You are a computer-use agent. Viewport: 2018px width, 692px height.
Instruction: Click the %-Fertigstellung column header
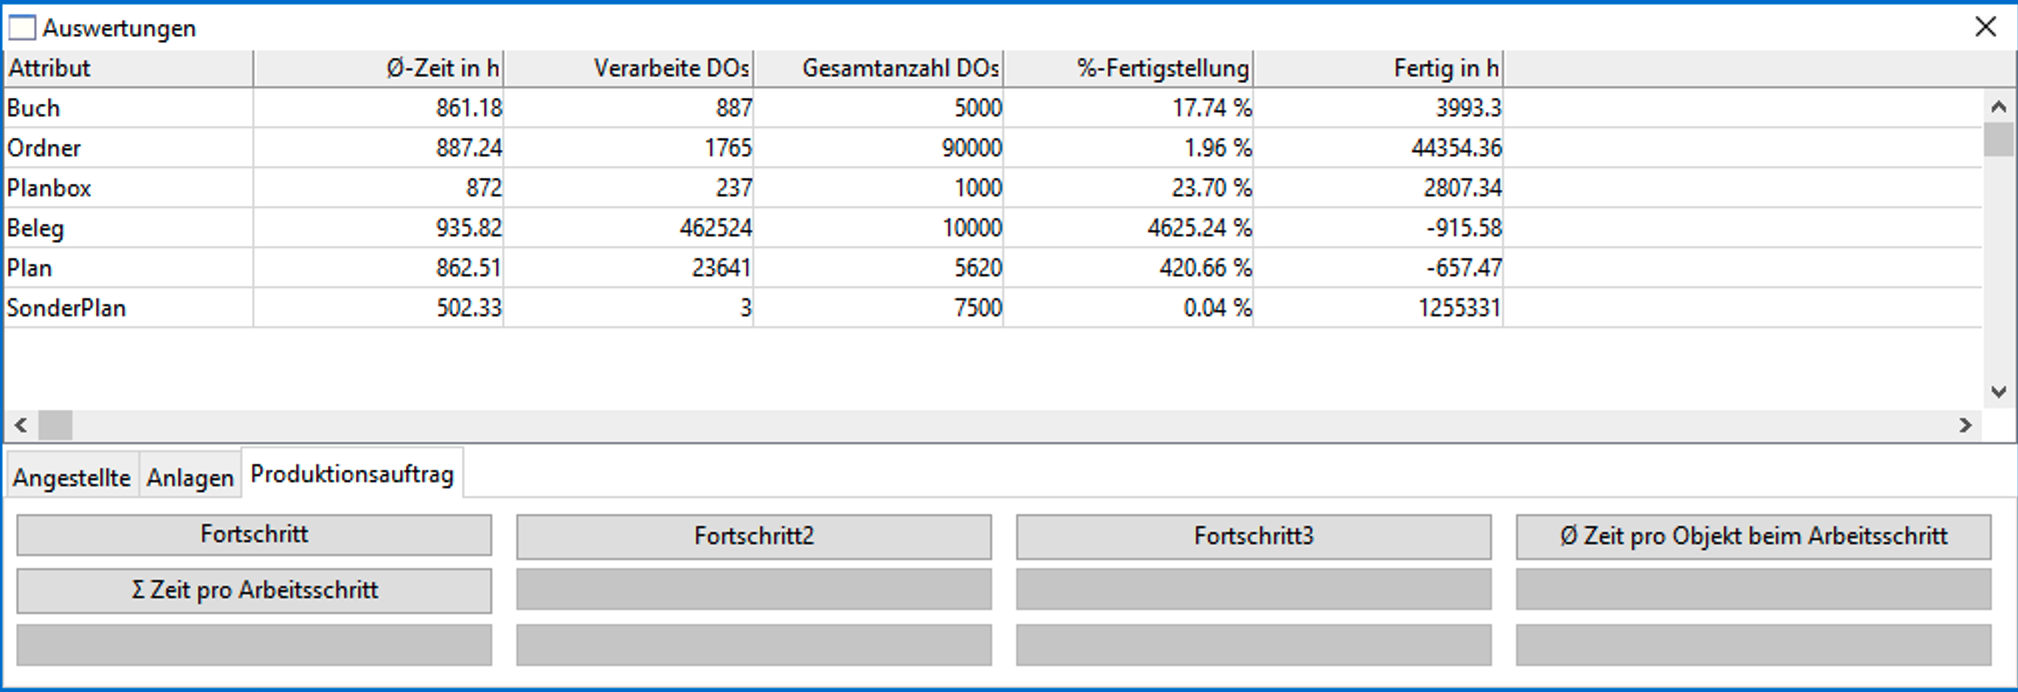coord(1128,68)
